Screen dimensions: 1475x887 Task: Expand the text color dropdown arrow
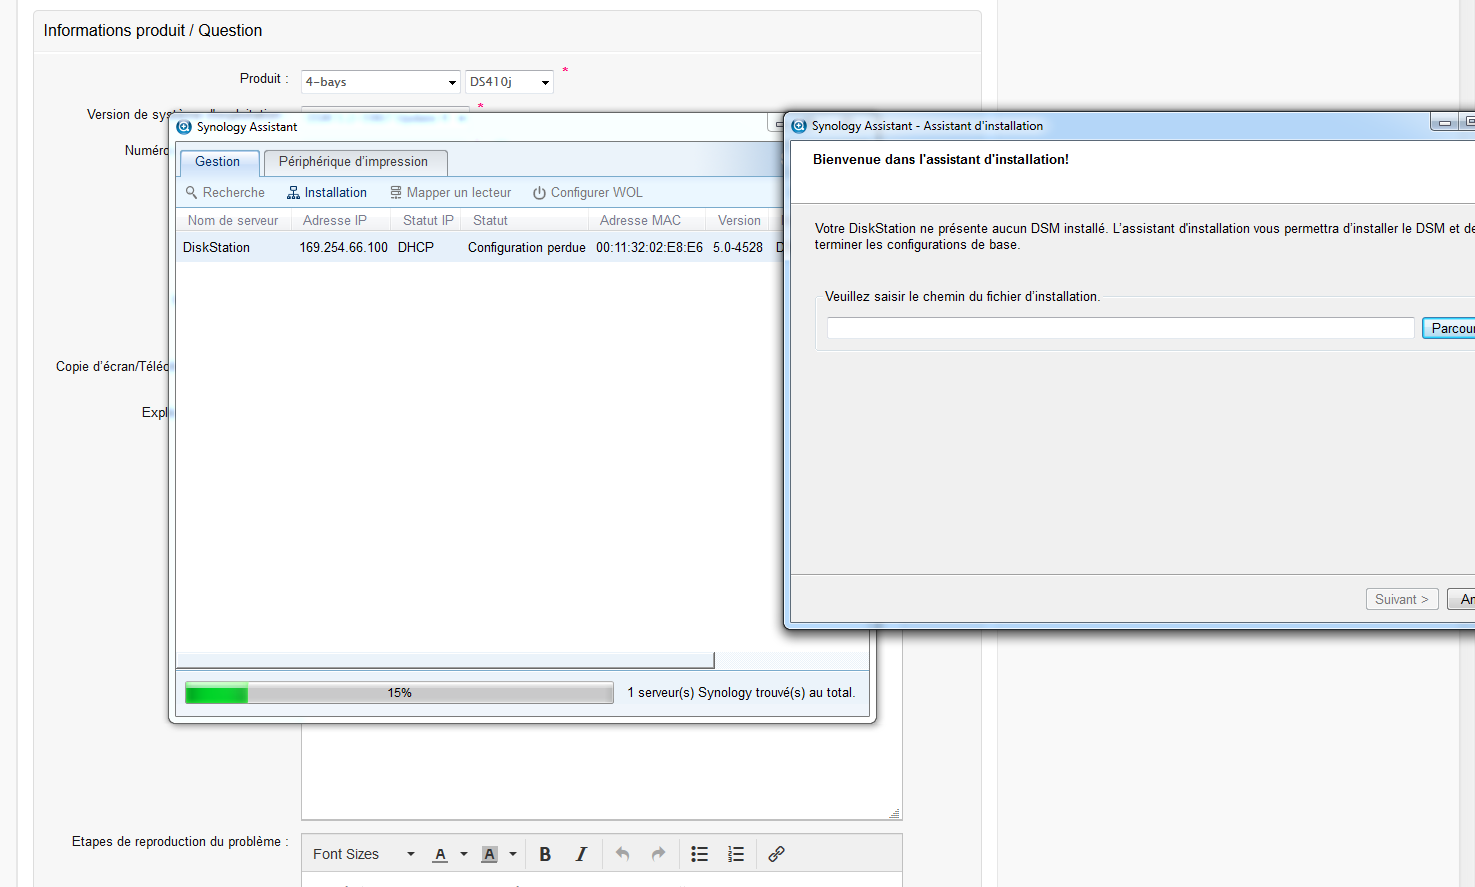pyautogui.click(x=464, y=854)
